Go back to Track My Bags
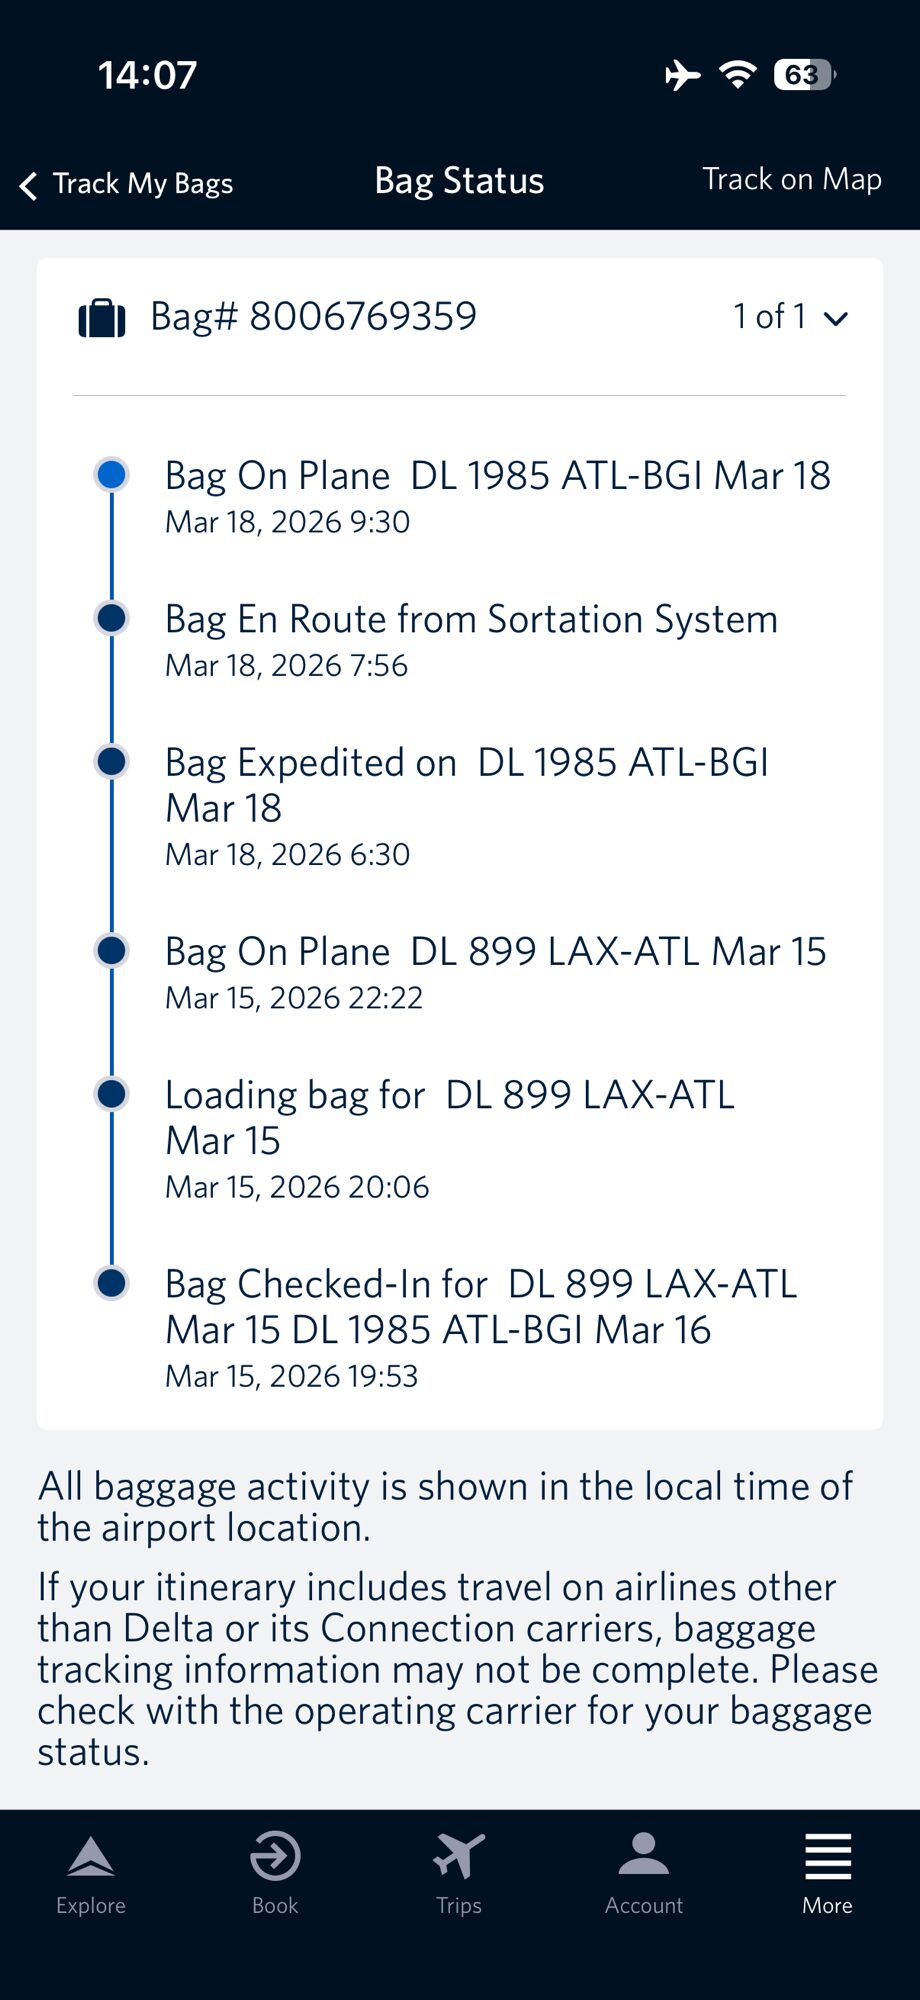The width and height of the screenshot is (920, 2000). click(x=142, y=184)
